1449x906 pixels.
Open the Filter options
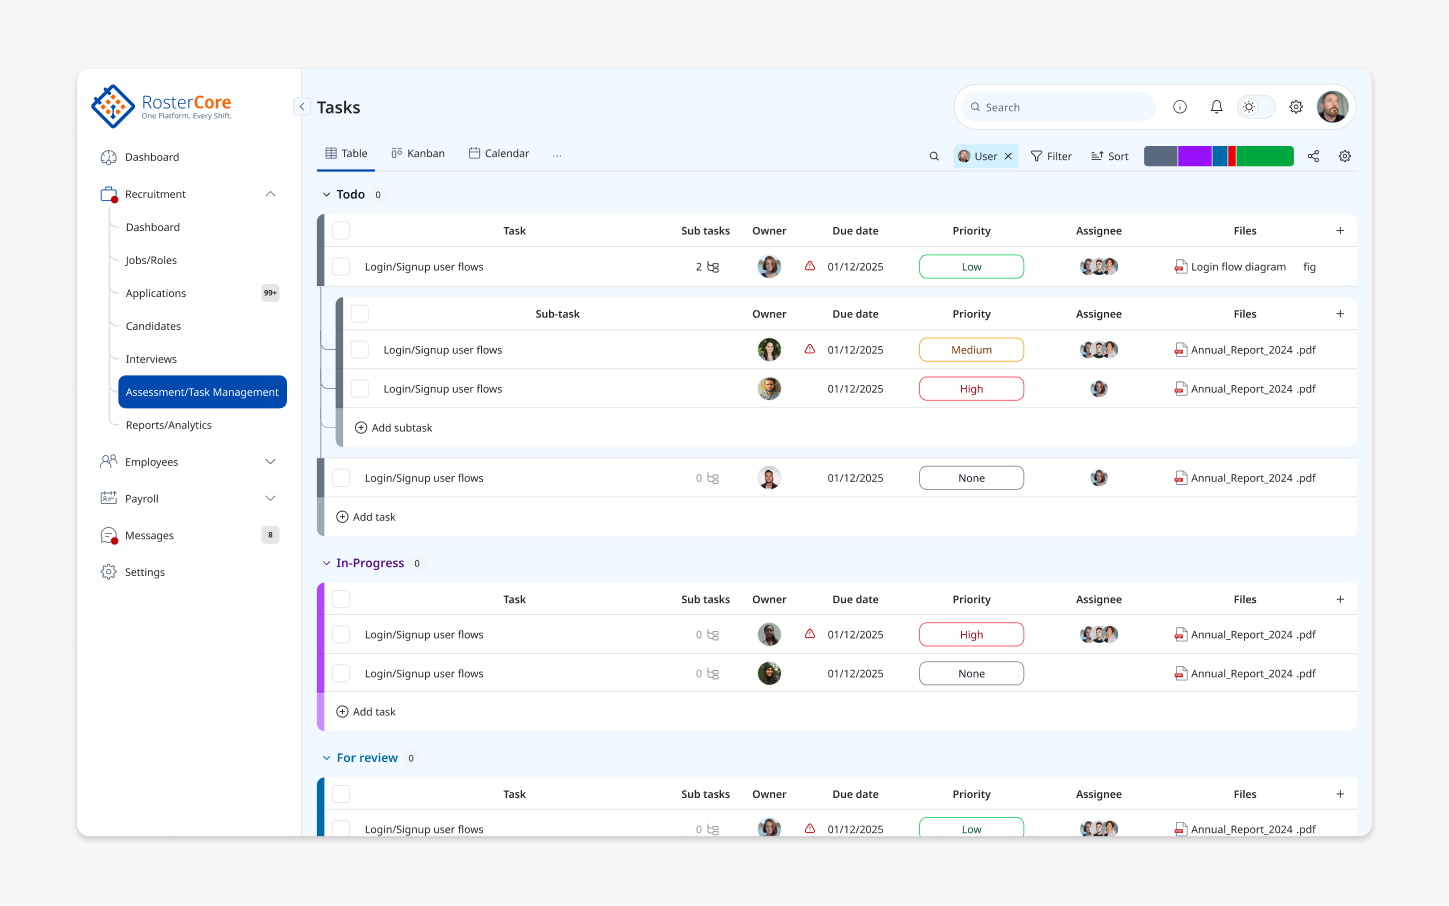1051,156
